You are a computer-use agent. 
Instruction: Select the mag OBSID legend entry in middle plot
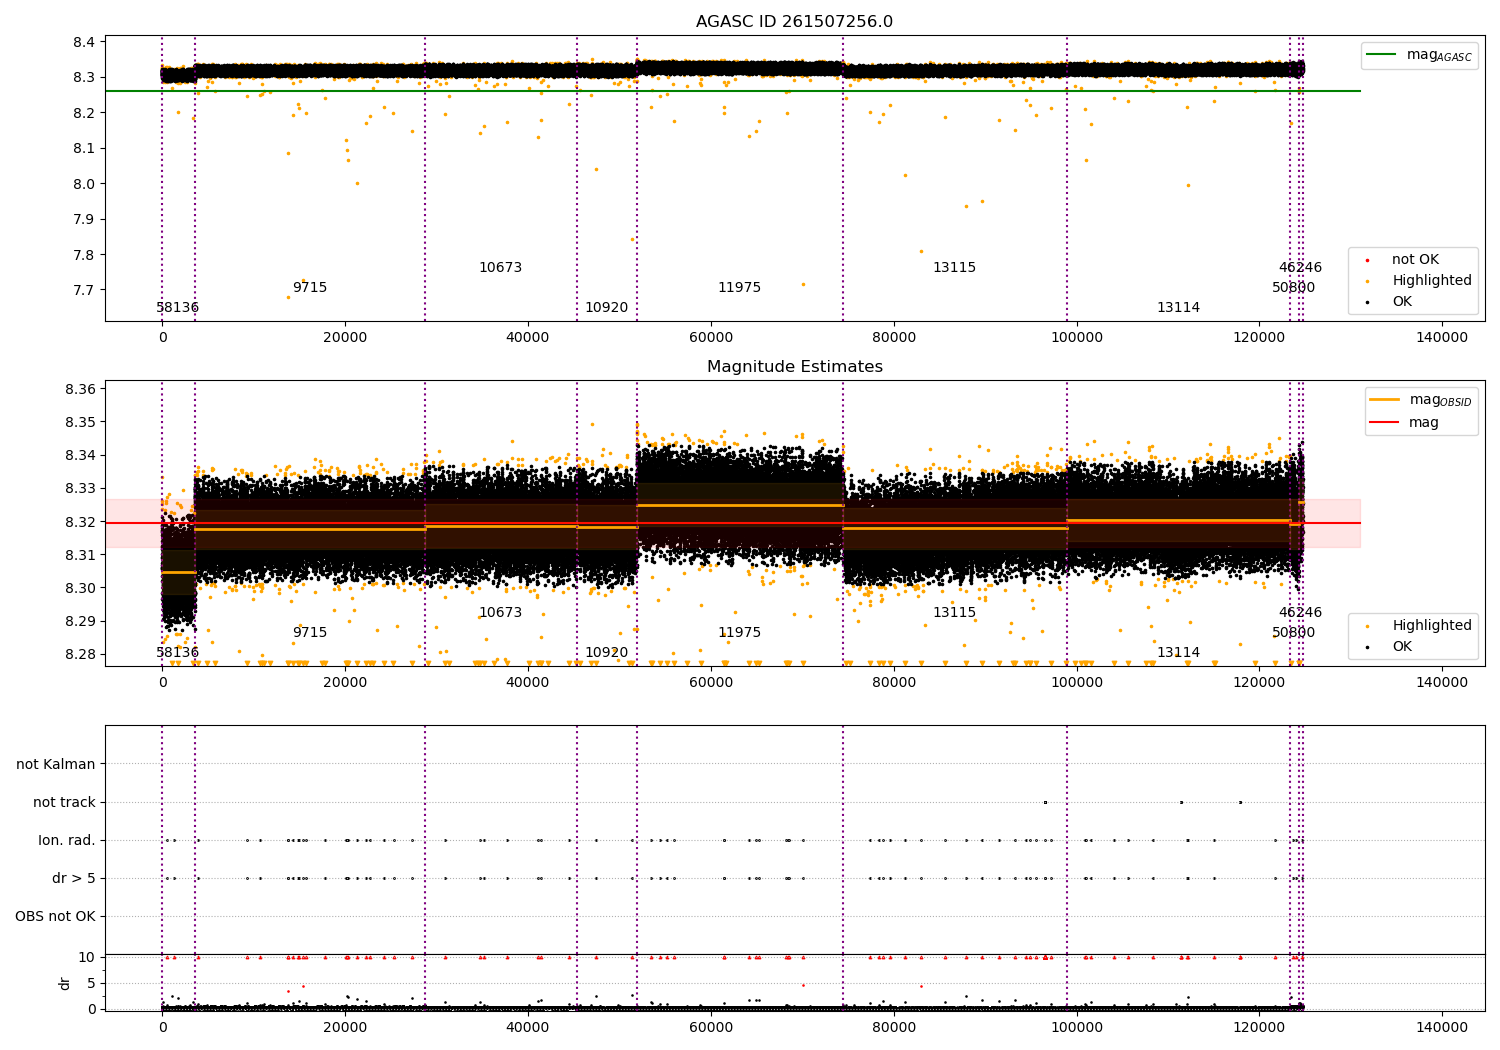click(x=1420, y=400)
